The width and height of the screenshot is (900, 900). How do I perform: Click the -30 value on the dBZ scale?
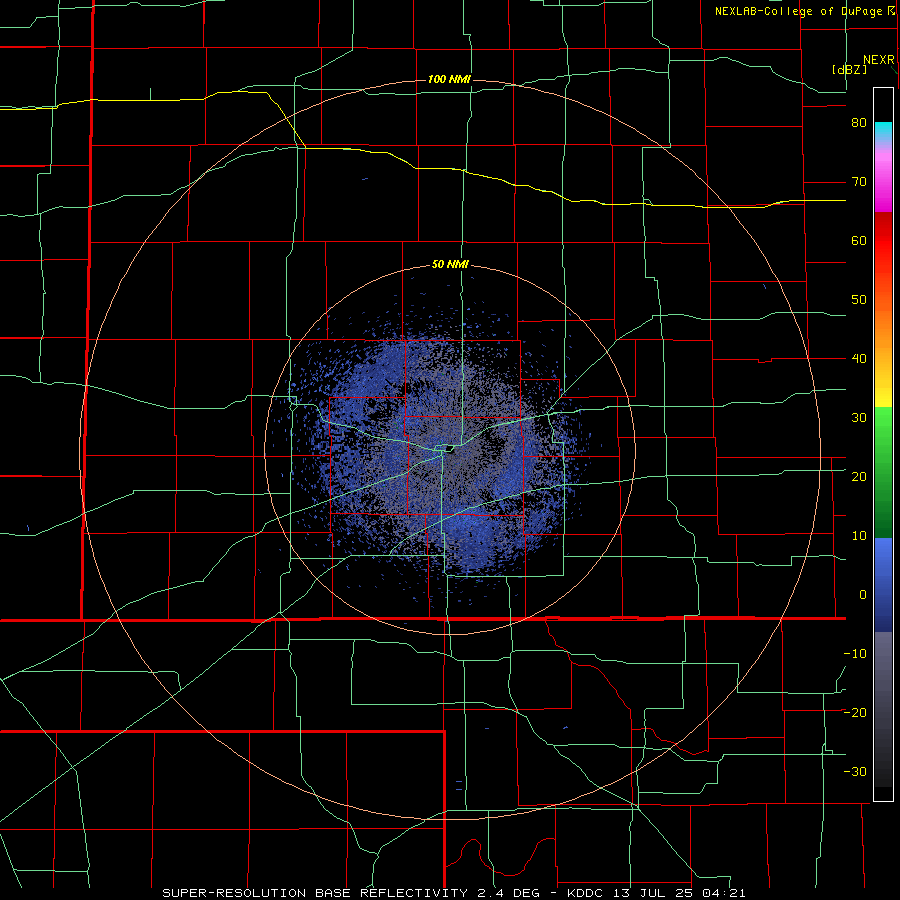pyautogui.click(x=855, y=772)
